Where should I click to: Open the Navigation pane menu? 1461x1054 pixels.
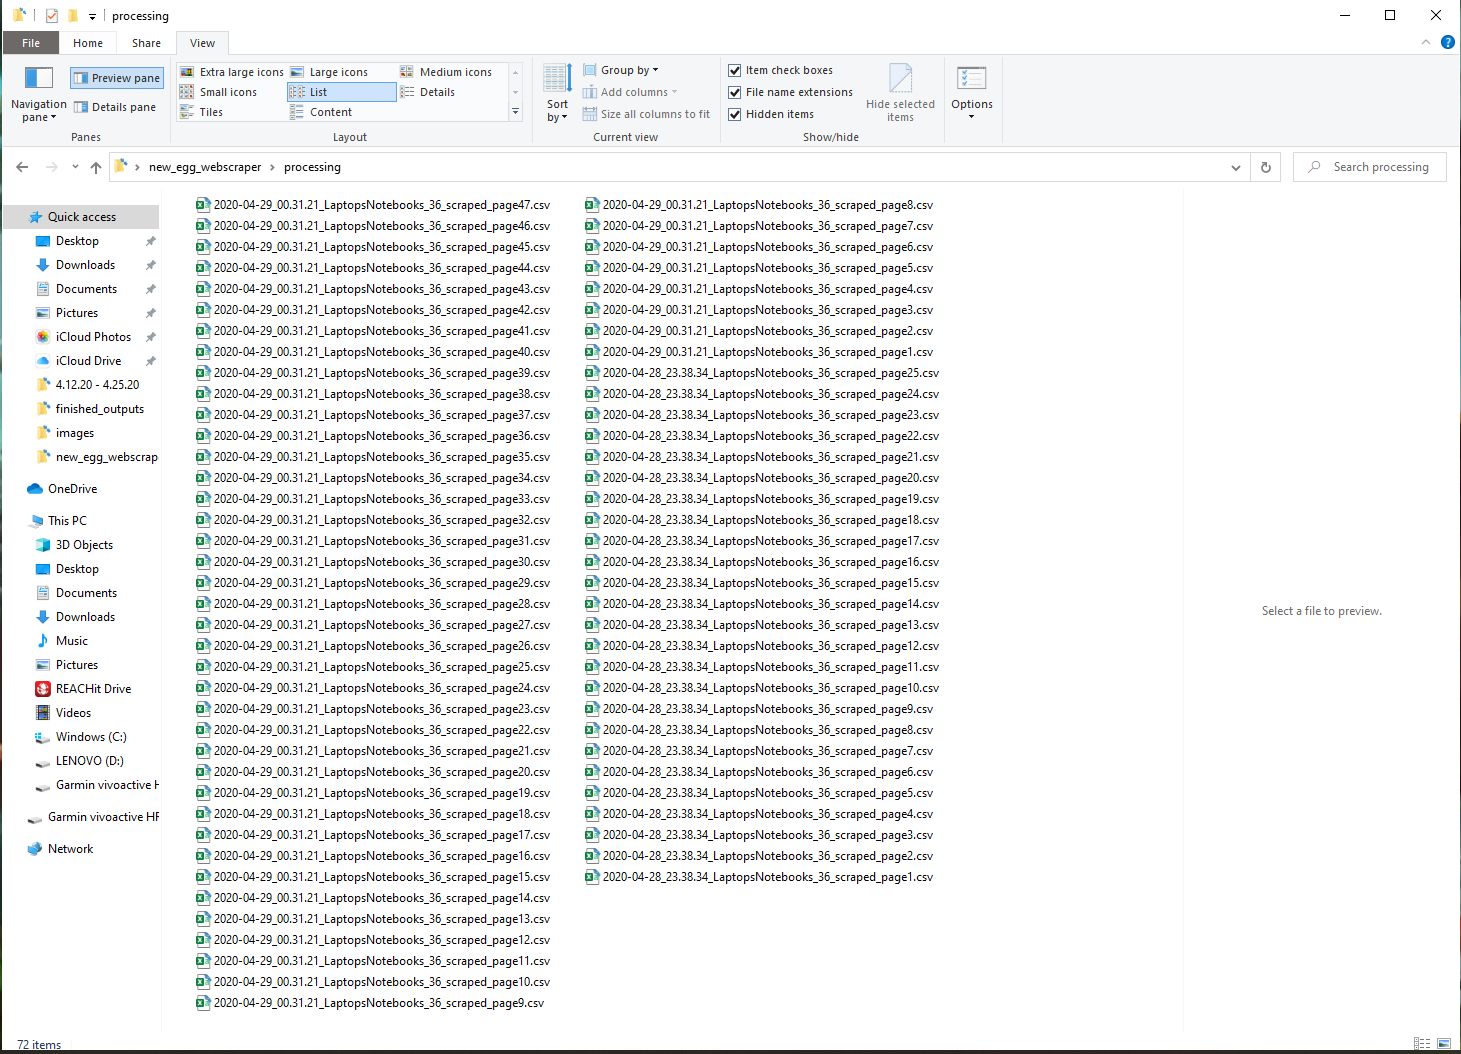[x=38, y=95]
